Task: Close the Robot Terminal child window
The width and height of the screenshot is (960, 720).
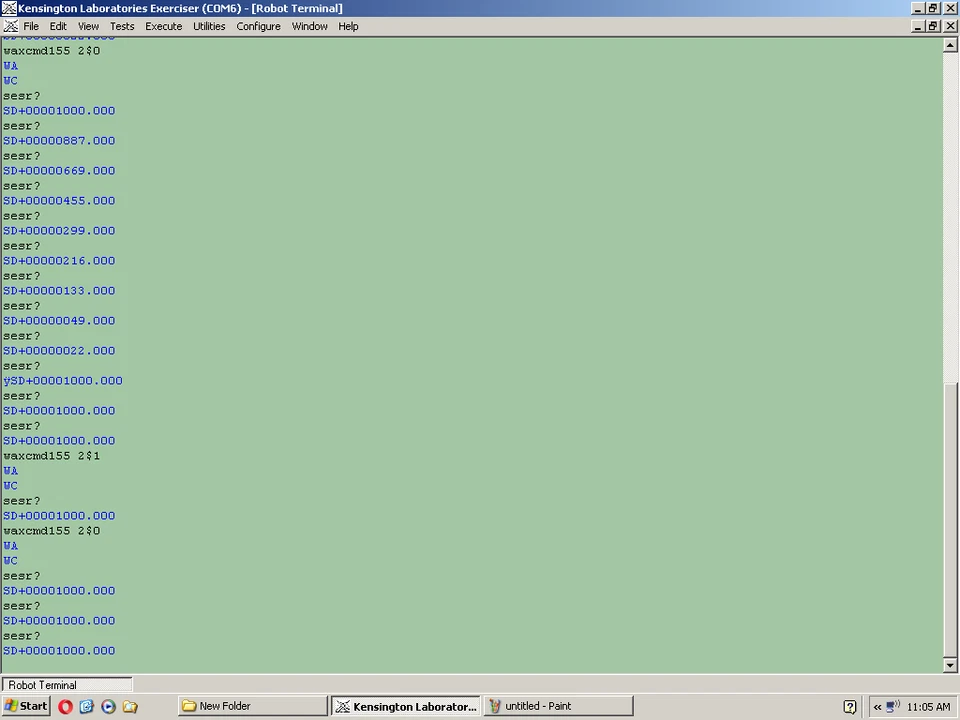Action: pyautogui.click(x=950, y=26)
